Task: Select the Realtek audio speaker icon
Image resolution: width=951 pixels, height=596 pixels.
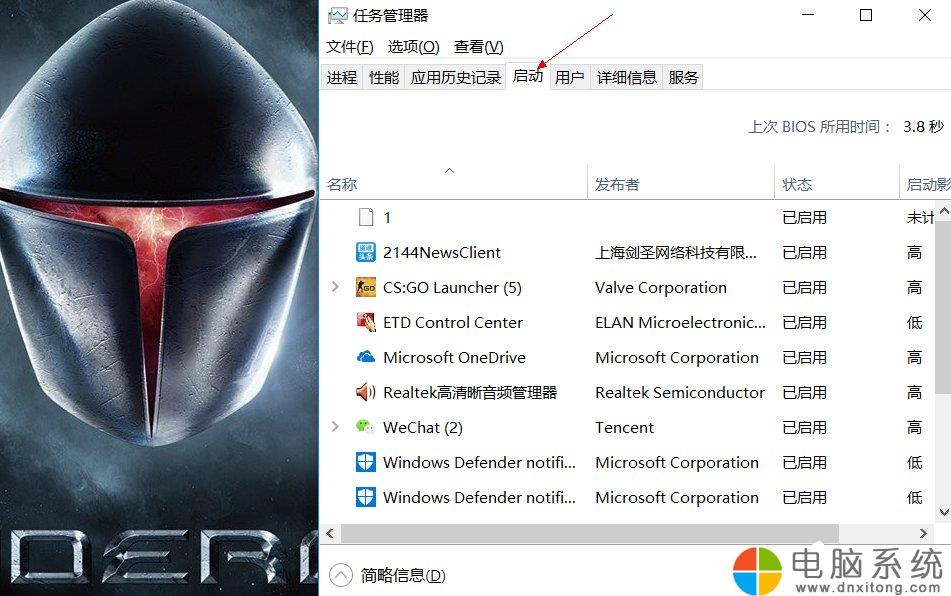Action: coord(365,392)
